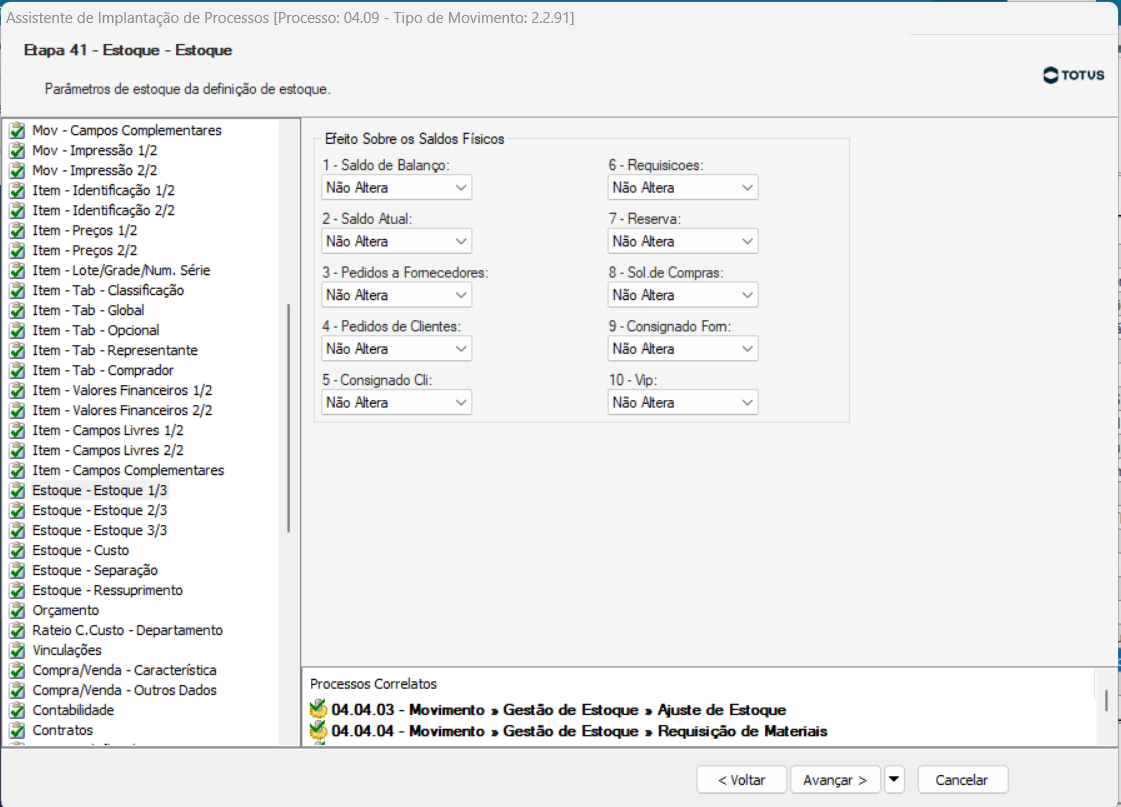This screenshot has height=807, width=1121.
Task: Open the Requisicoes dropdown
Action: [x=683, y=188]
